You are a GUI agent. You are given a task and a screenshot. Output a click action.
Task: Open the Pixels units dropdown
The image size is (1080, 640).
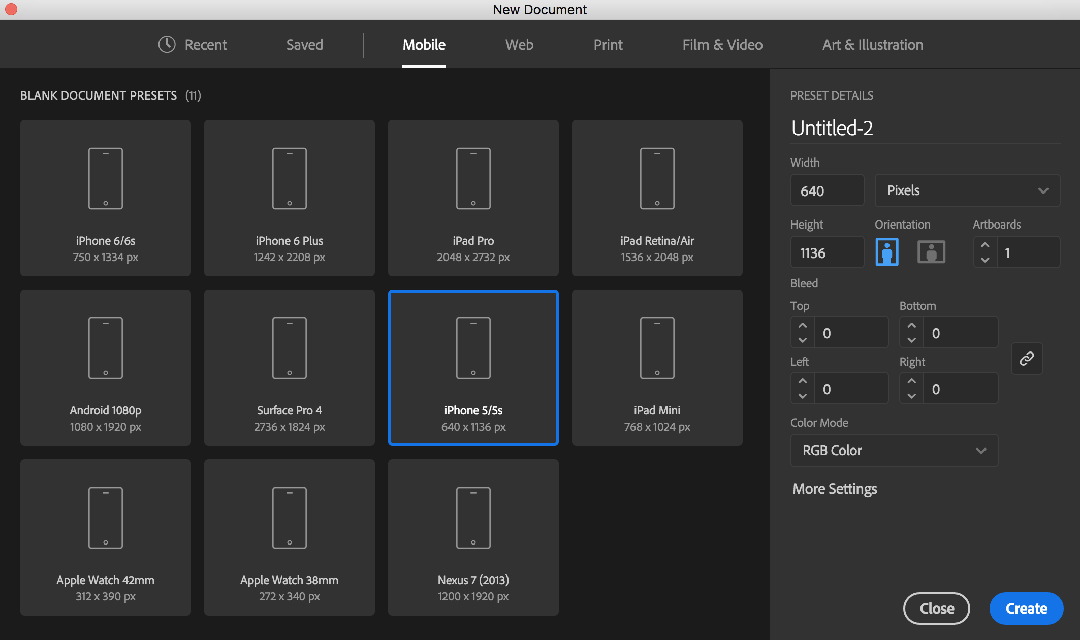(967, 190)
